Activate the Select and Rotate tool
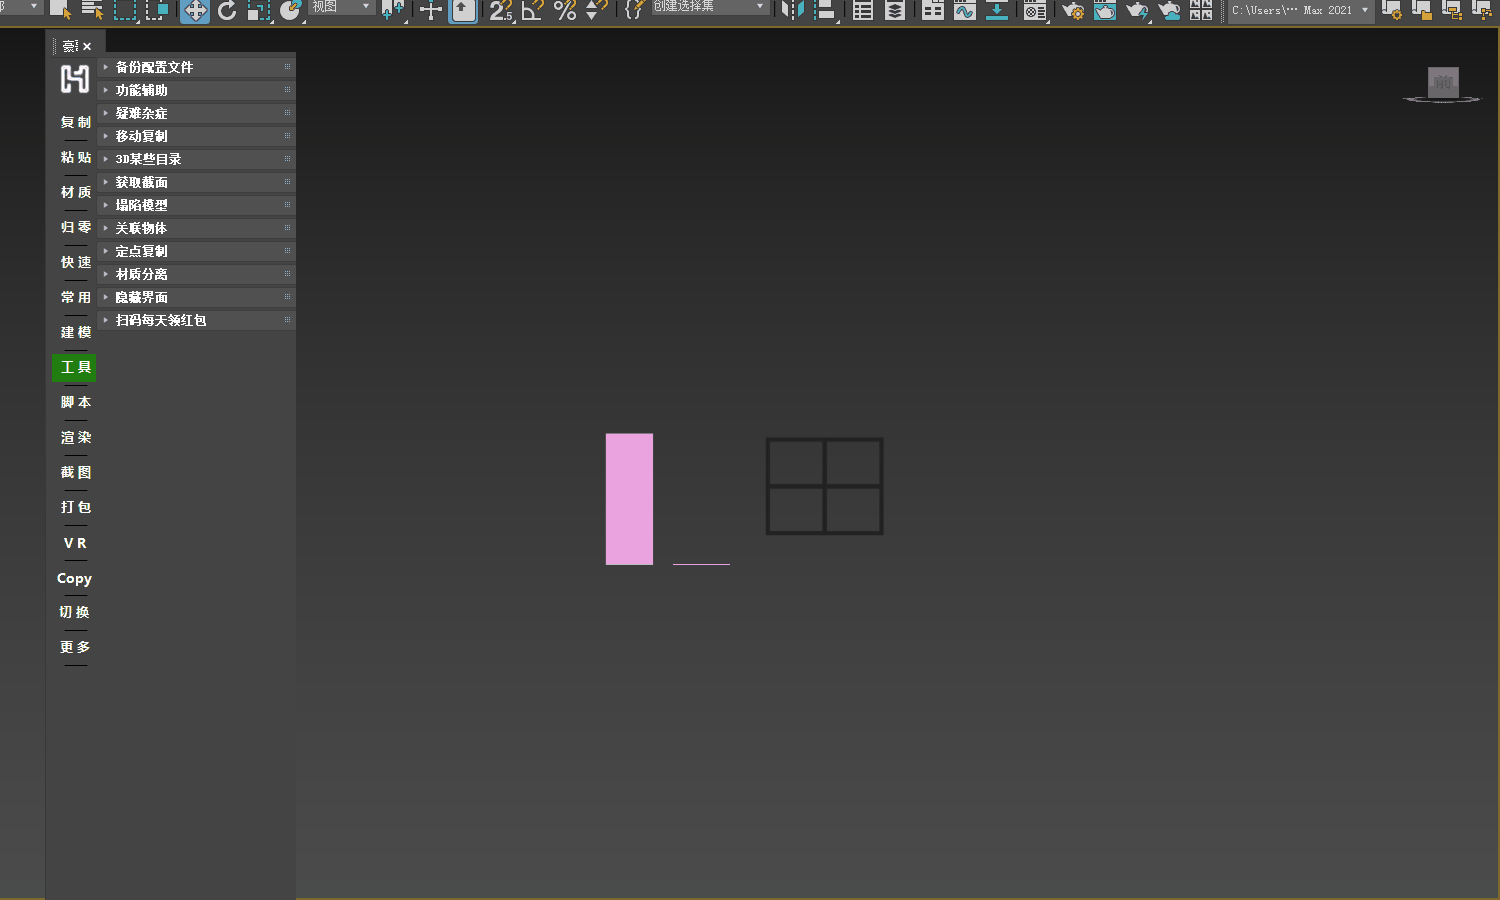 pos(227,10)
